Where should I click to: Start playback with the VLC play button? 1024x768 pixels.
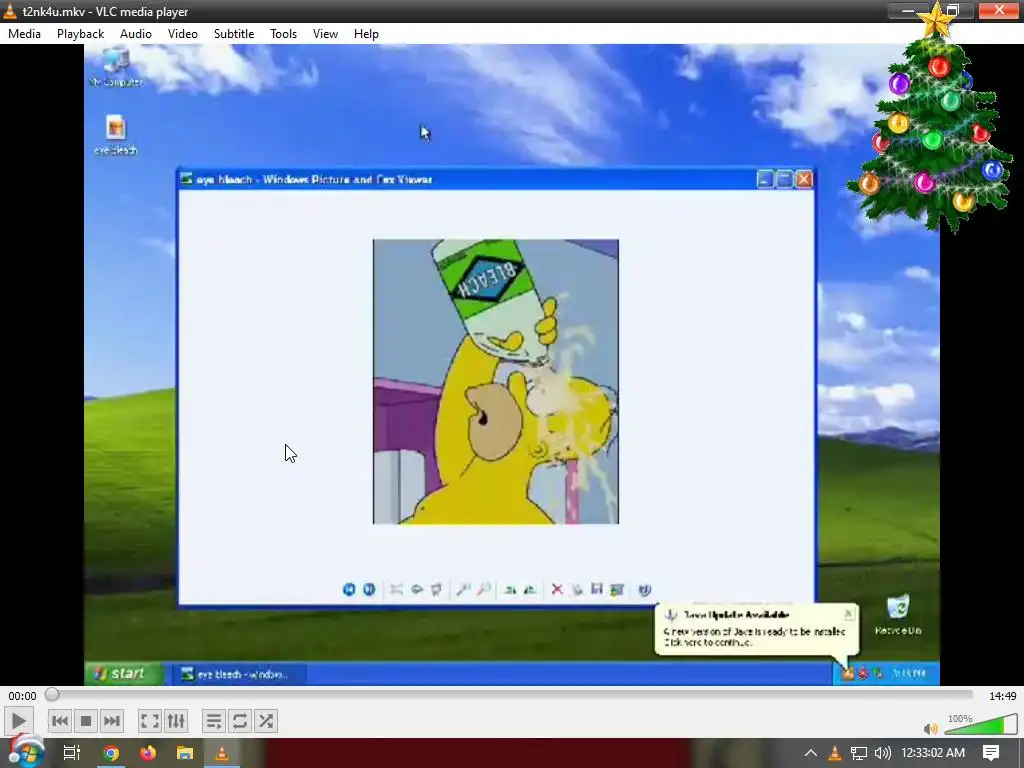point(18,722)
